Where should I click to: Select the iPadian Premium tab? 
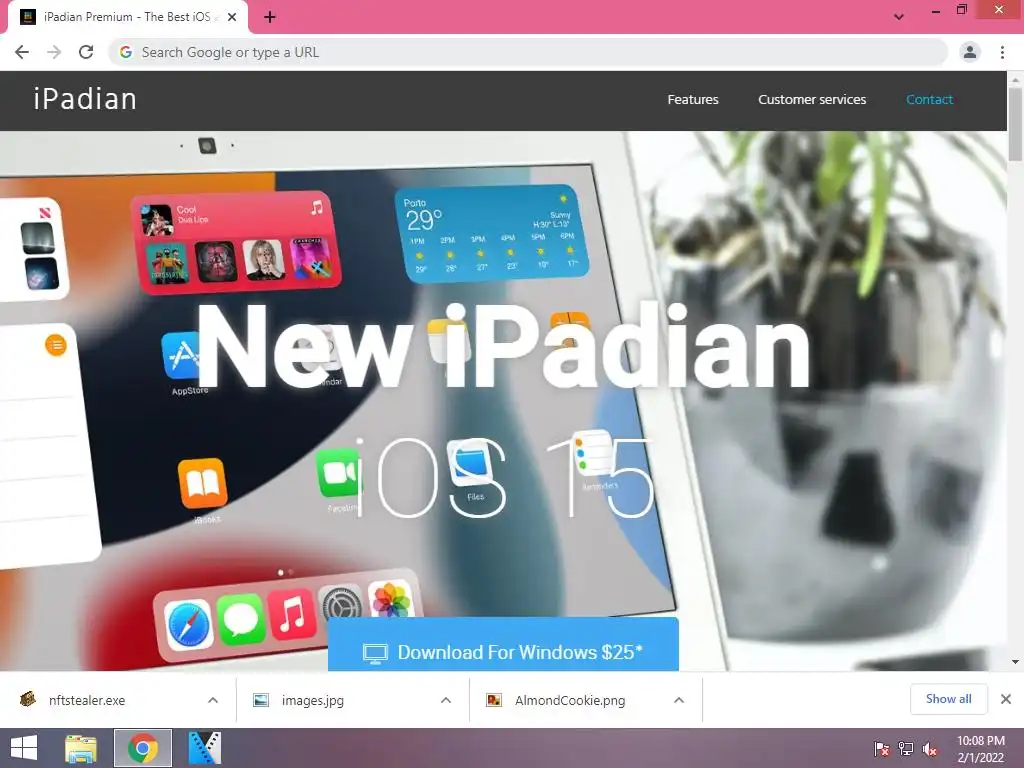tap(127, 17)
